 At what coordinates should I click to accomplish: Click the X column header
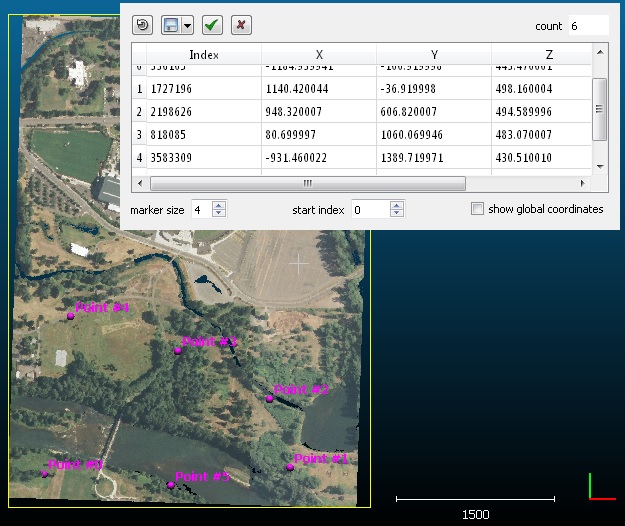coord(319,55)
